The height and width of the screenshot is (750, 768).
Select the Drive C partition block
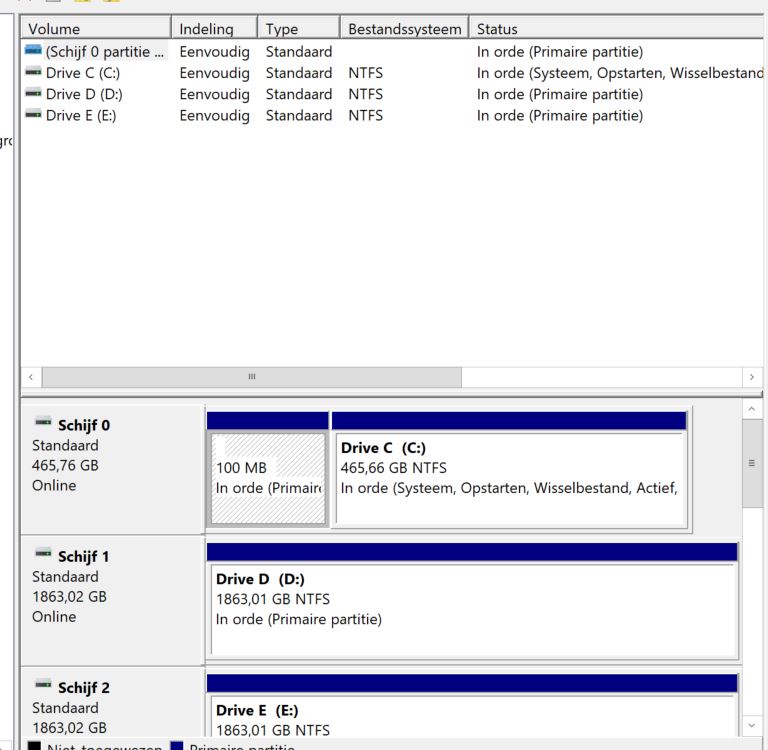click(509, 478)
